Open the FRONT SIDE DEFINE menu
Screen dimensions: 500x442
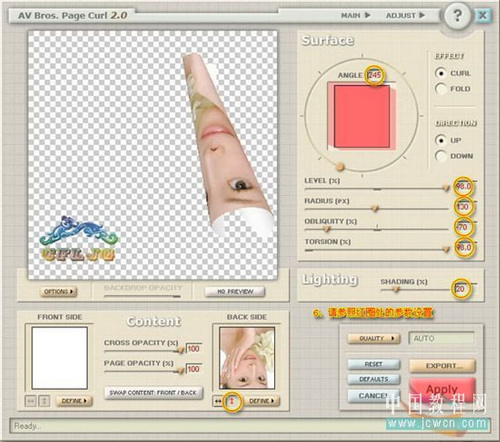[x=74, y=401]
